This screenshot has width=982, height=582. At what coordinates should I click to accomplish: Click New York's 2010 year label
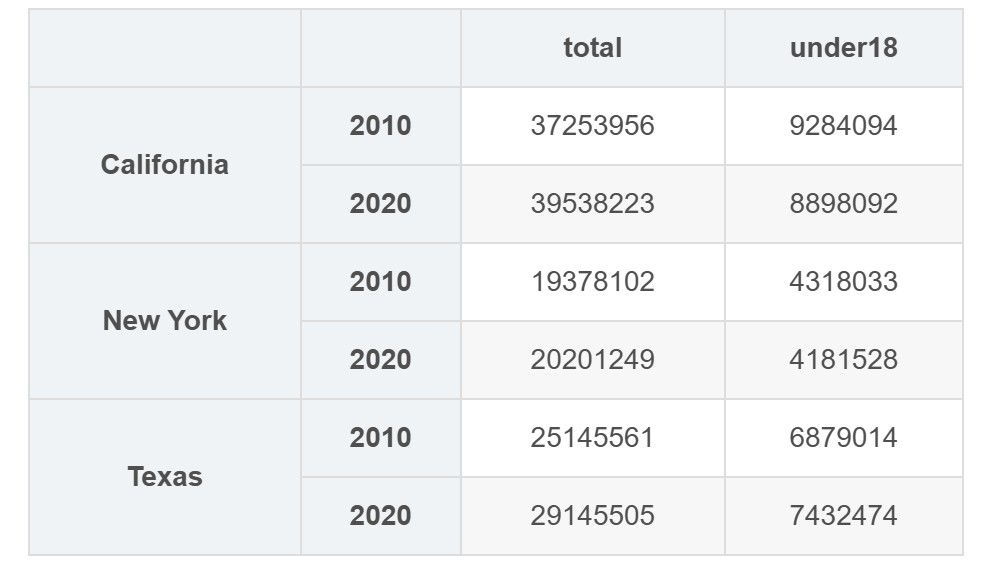[x=380, y=282]
